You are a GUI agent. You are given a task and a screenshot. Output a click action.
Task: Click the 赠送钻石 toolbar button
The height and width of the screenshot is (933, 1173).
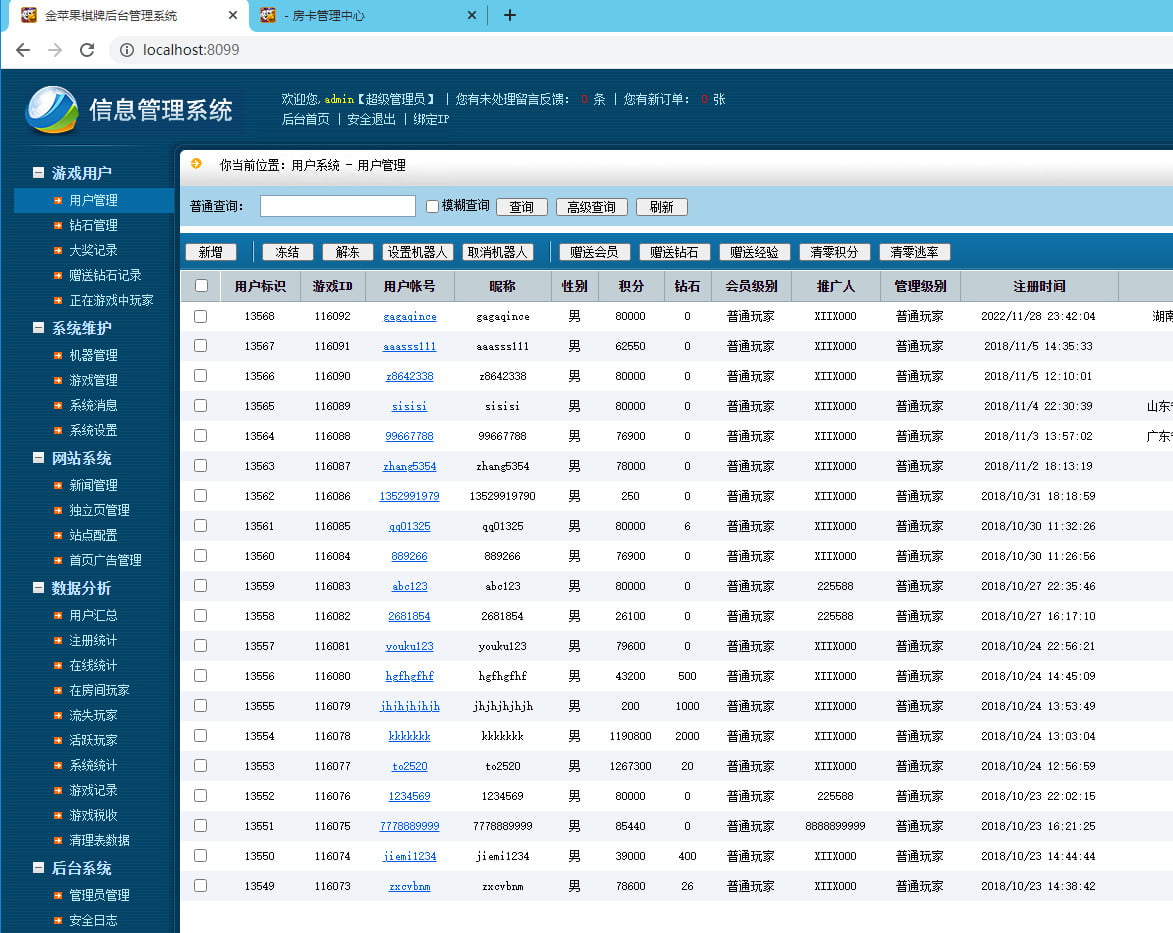point(674,252)
